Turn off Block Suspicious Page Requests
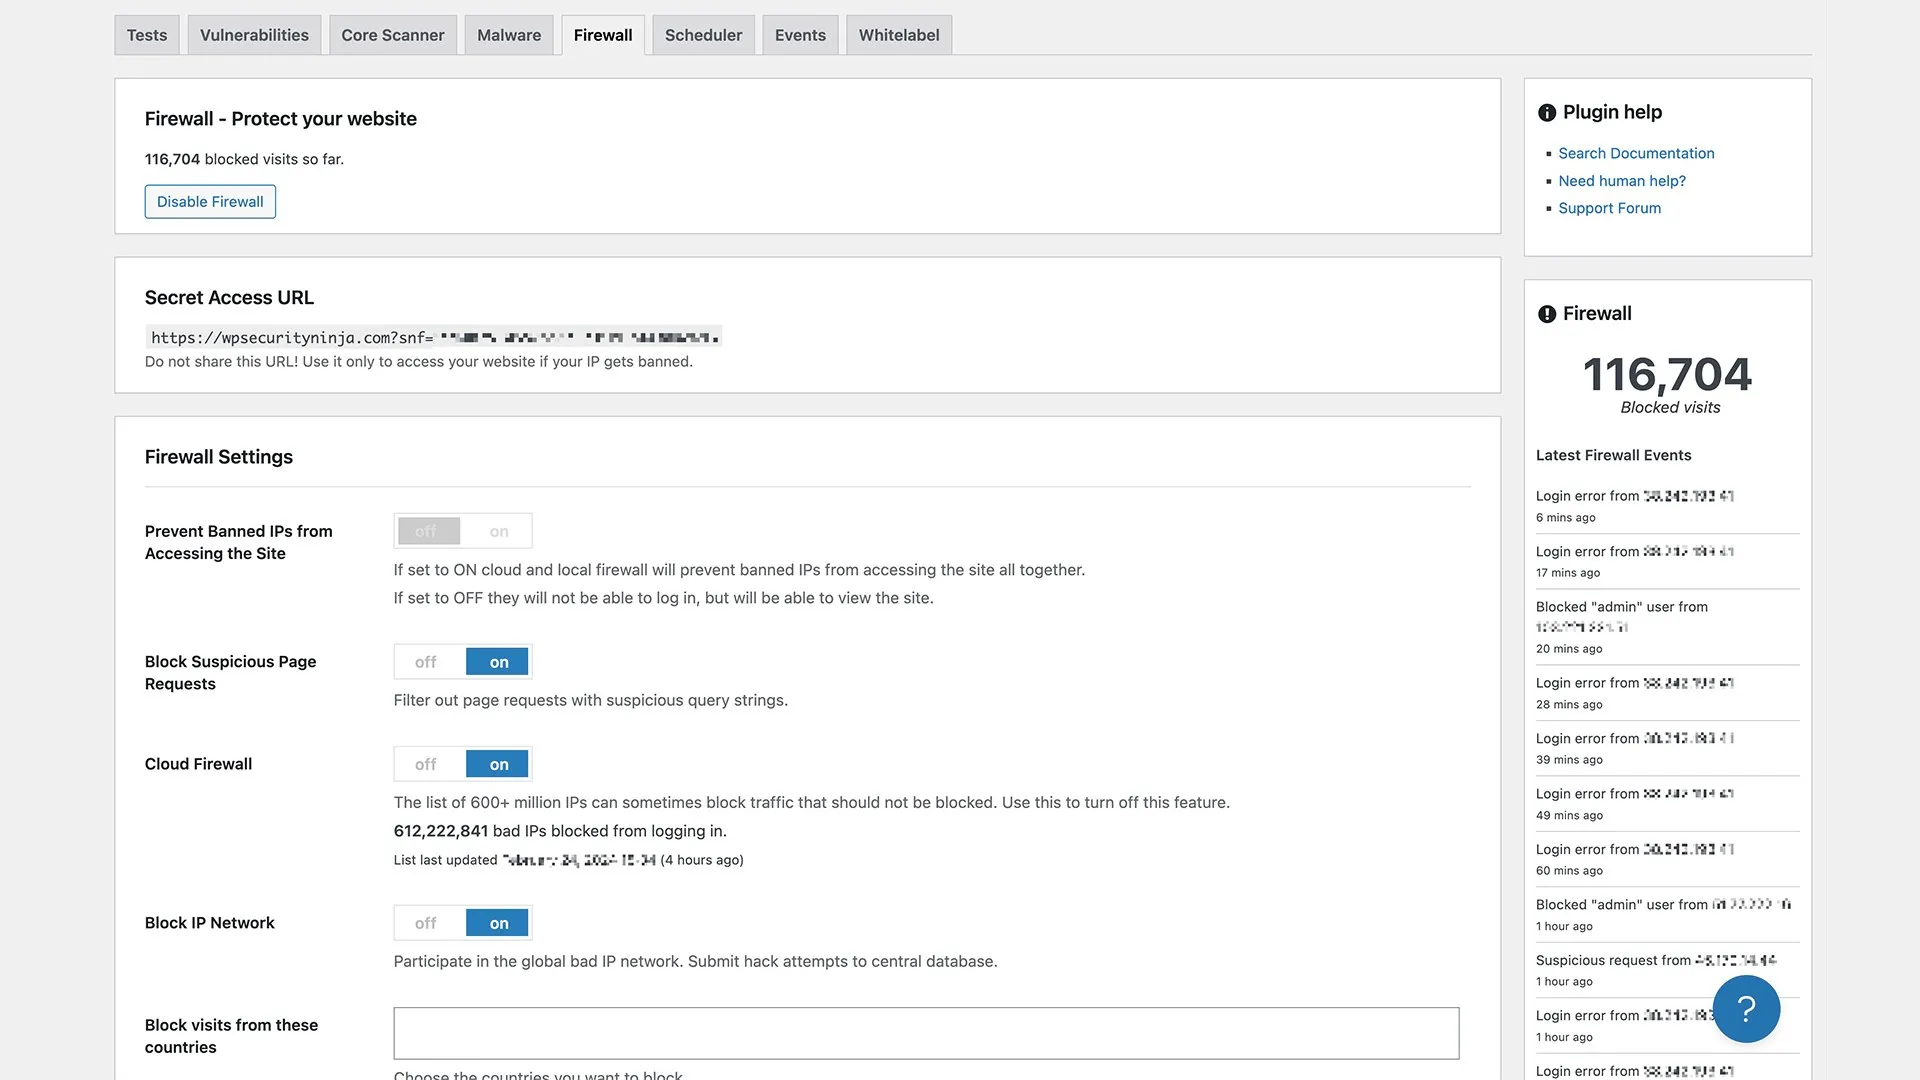This screenshot has height=1080, width=1920. click(427, 662)
